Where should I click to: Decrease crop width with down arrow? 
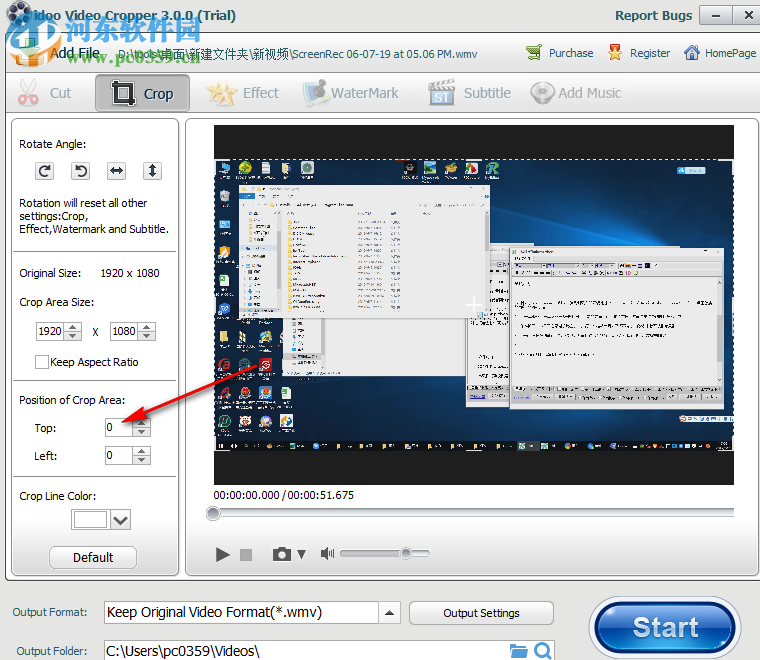pyautogui.click(x=73, y=336)
